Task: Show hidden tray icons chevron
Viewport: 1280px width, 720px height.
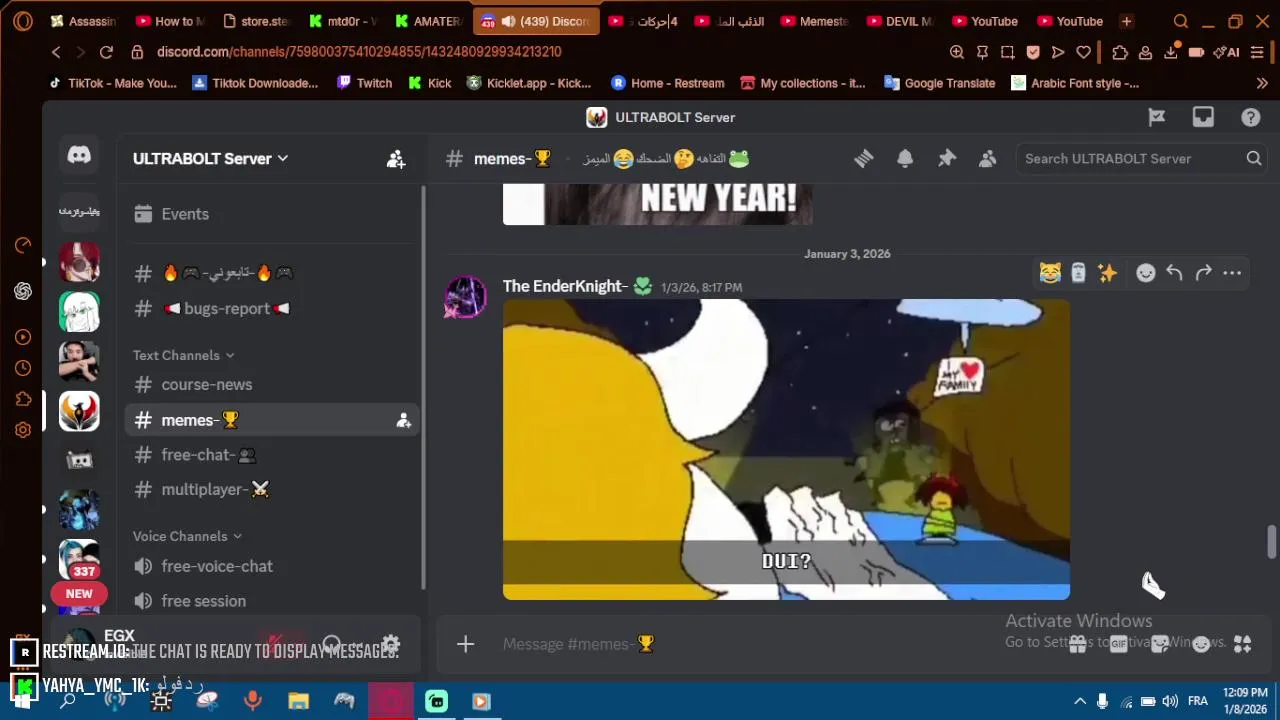Action: pos(1079,701)
